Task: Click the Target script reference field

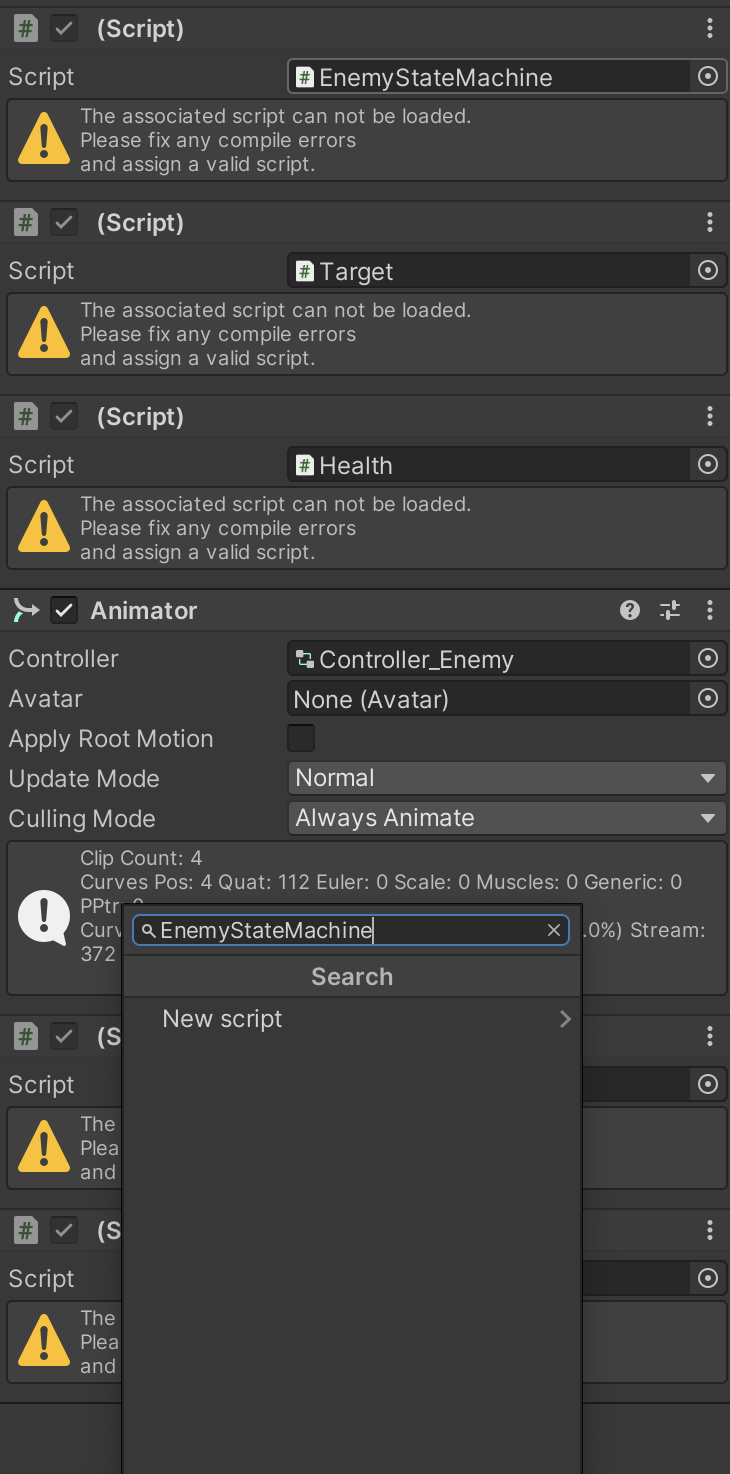Action: tap(488, 271)
